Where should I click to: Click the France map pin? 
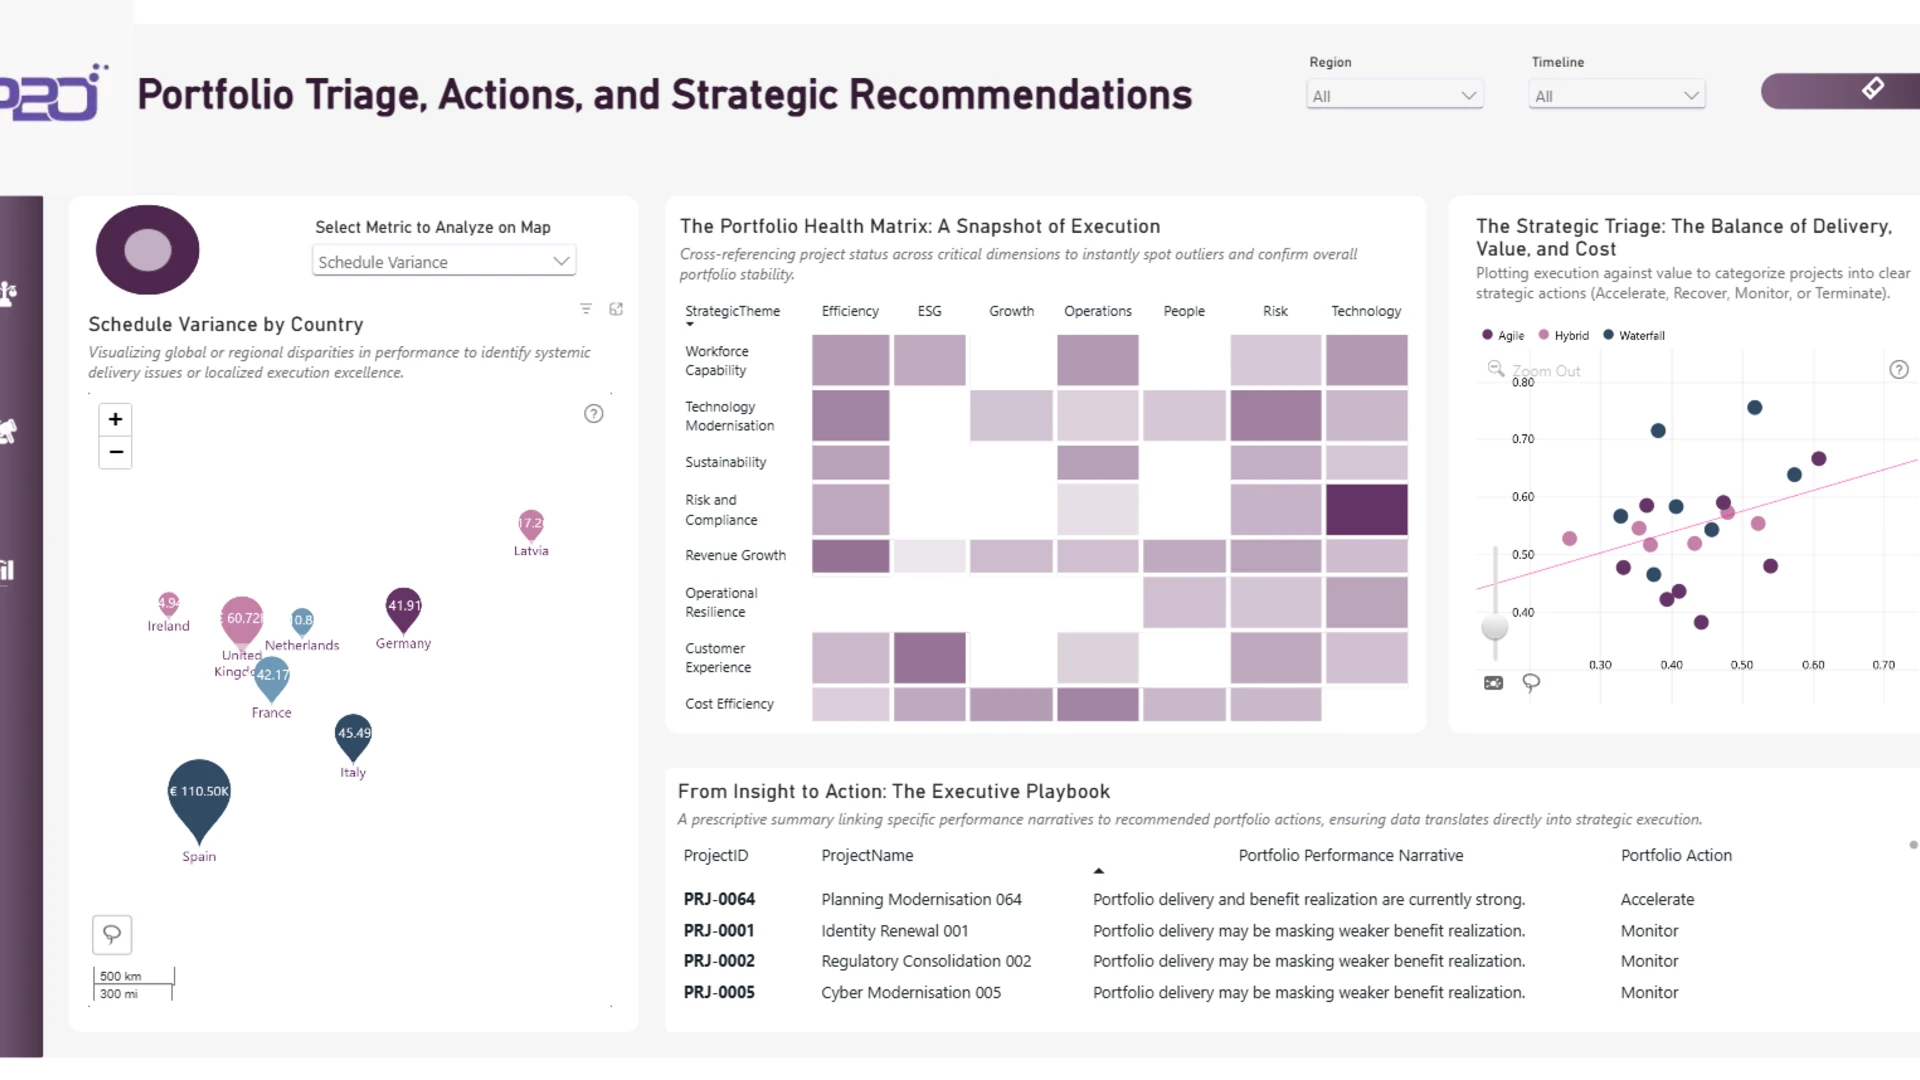pyautogui.click(x=271, y=679)
